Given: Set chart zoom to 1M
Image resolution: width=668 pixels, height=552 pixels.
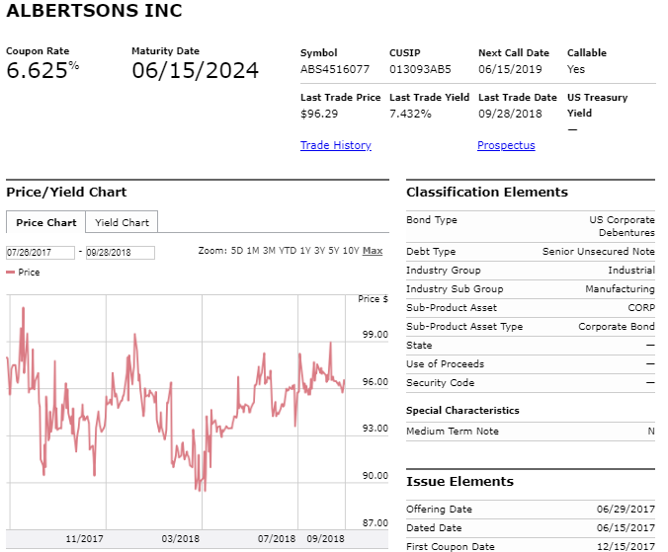Looking at the screenshot, I should pyautogui.click(x=253, y=250).
